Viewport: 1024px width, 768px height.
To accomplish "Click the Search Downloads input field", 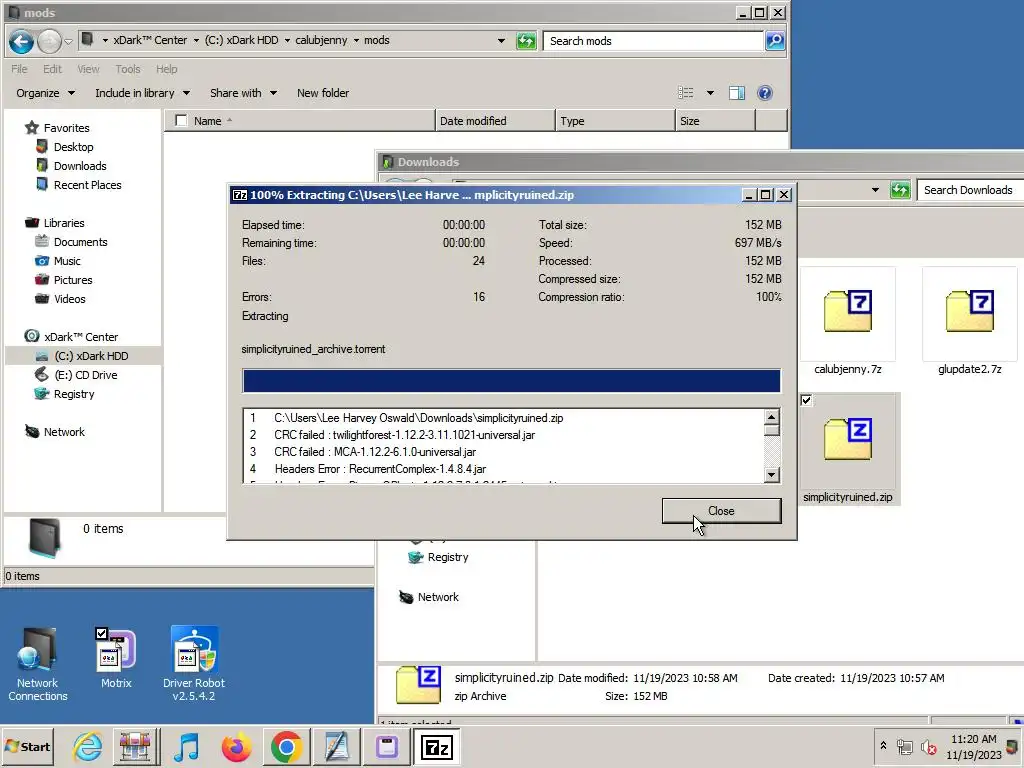I will tap(970, 190).
